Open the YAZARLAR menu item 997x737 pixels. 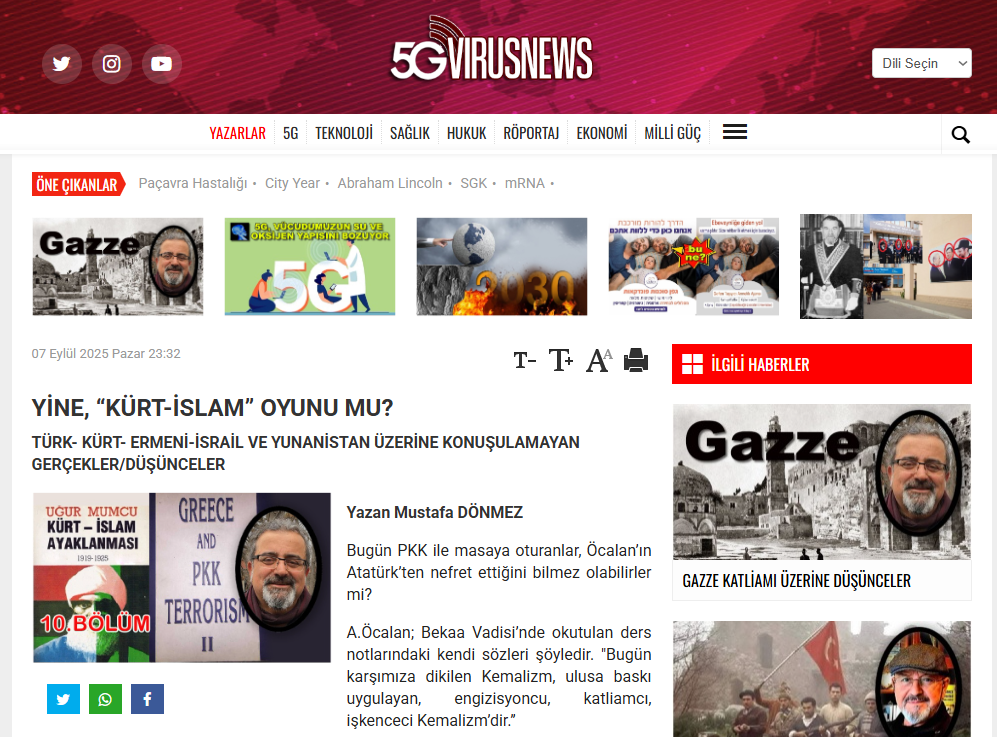pyautogui.click(x=237, y=133)
